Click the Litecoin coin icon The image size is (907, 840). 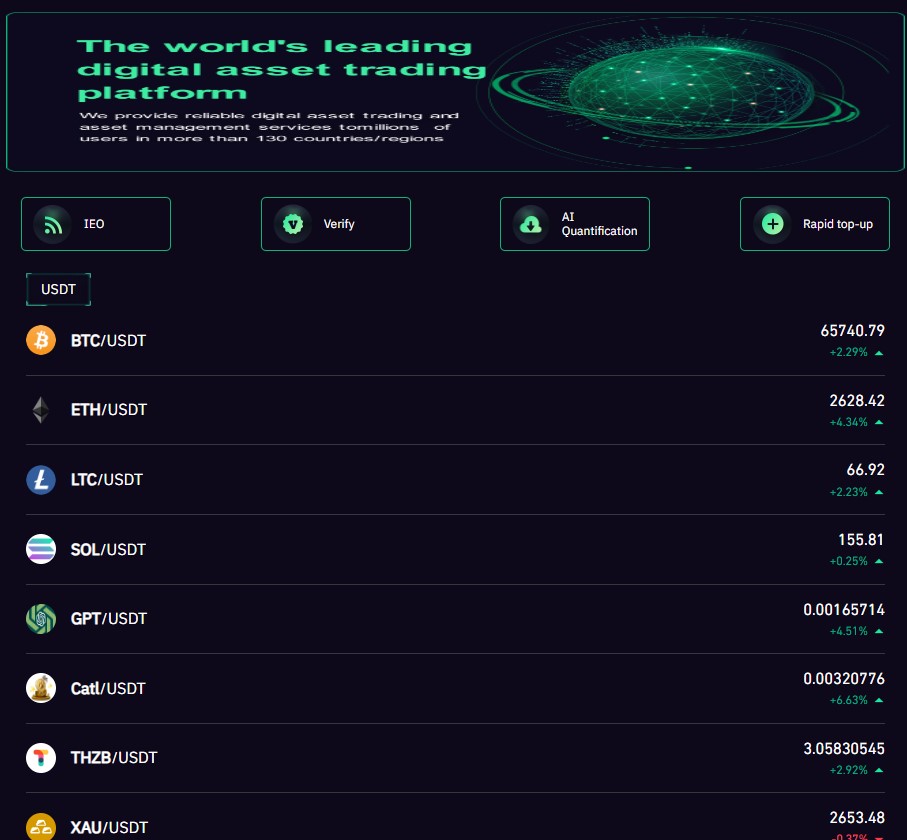pyautogui.click(x=41, y=480)
